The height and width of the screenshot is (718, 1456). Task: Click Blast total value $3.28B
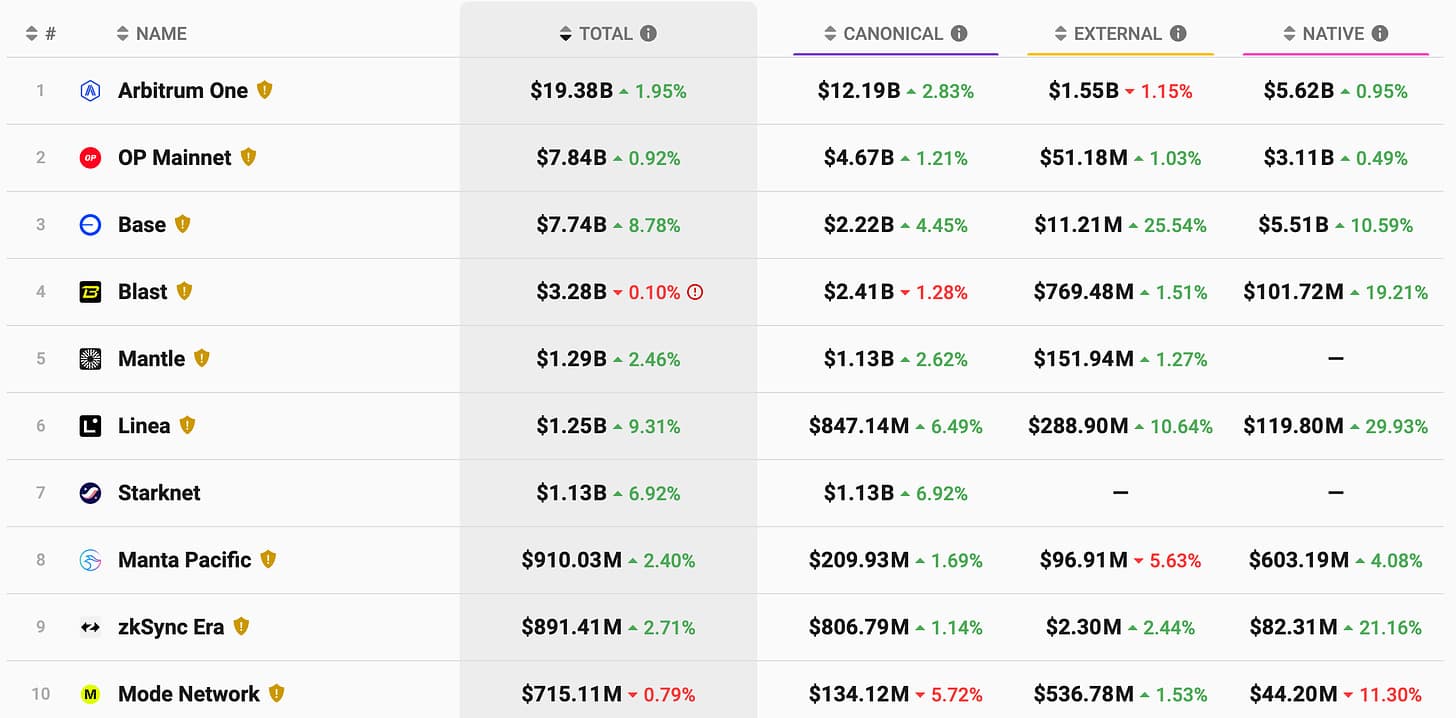point(572,292)
